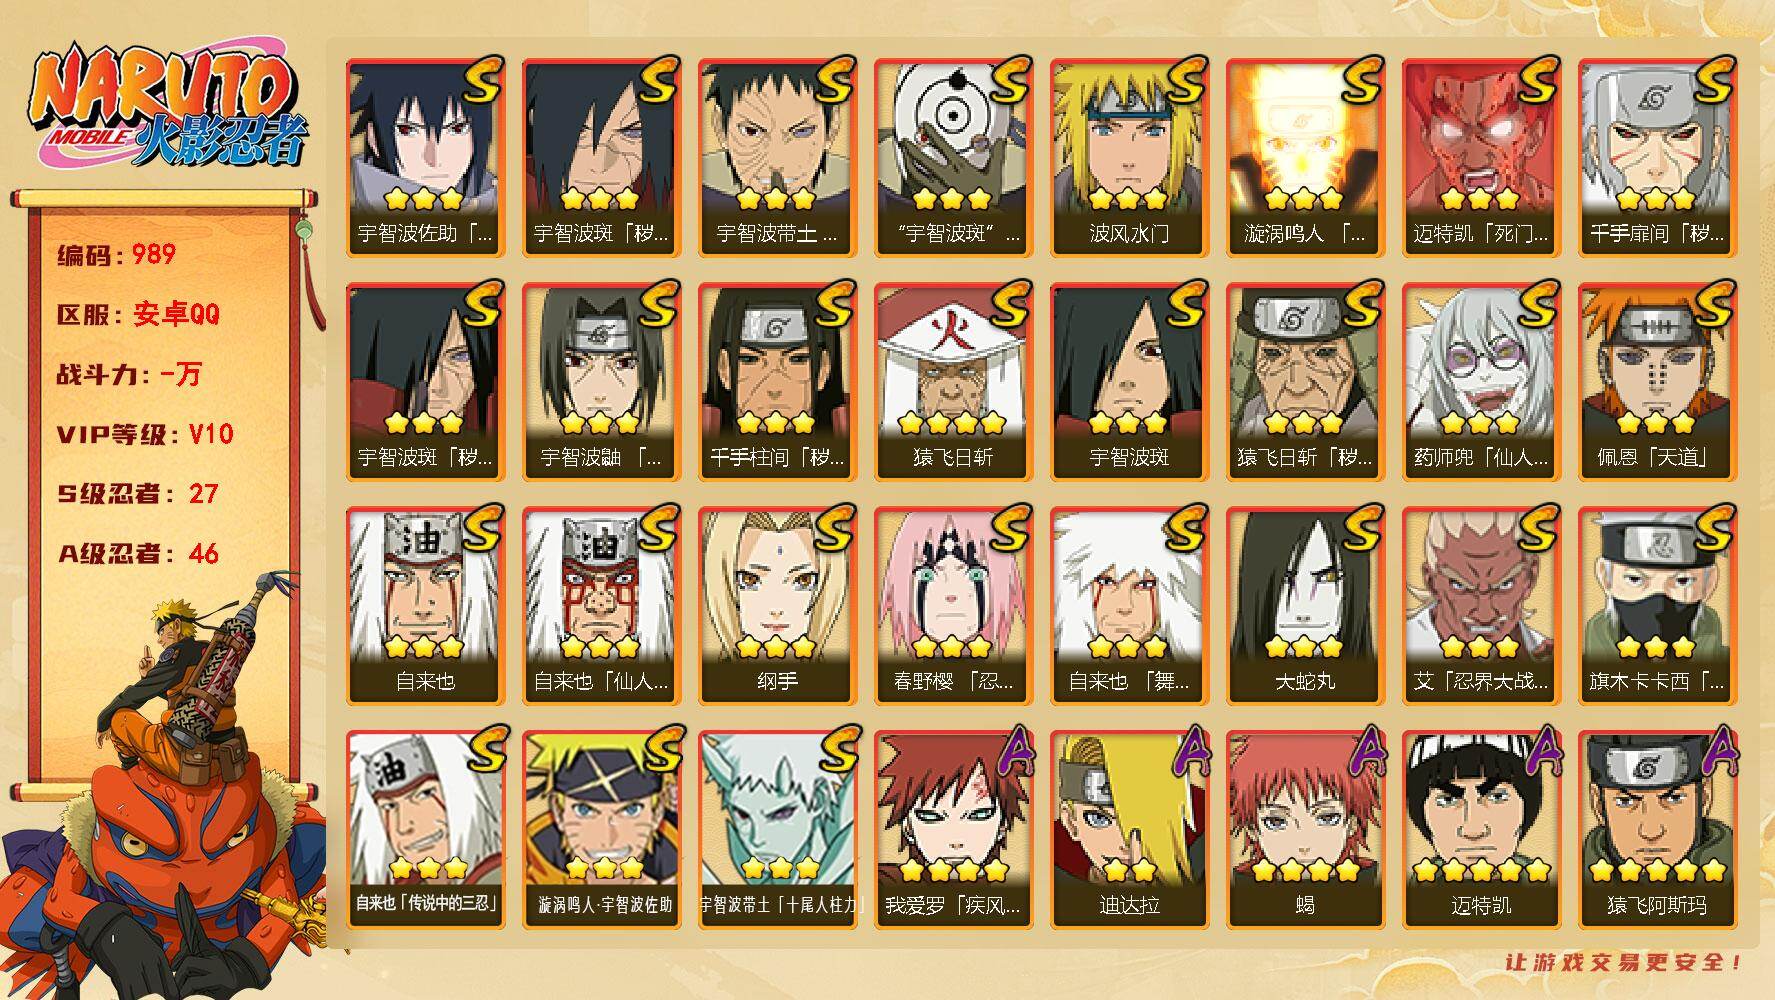Select the 波风水门 ninja card
The height and width of the screenshot is (1000, 1775).
click(1129, 157)
